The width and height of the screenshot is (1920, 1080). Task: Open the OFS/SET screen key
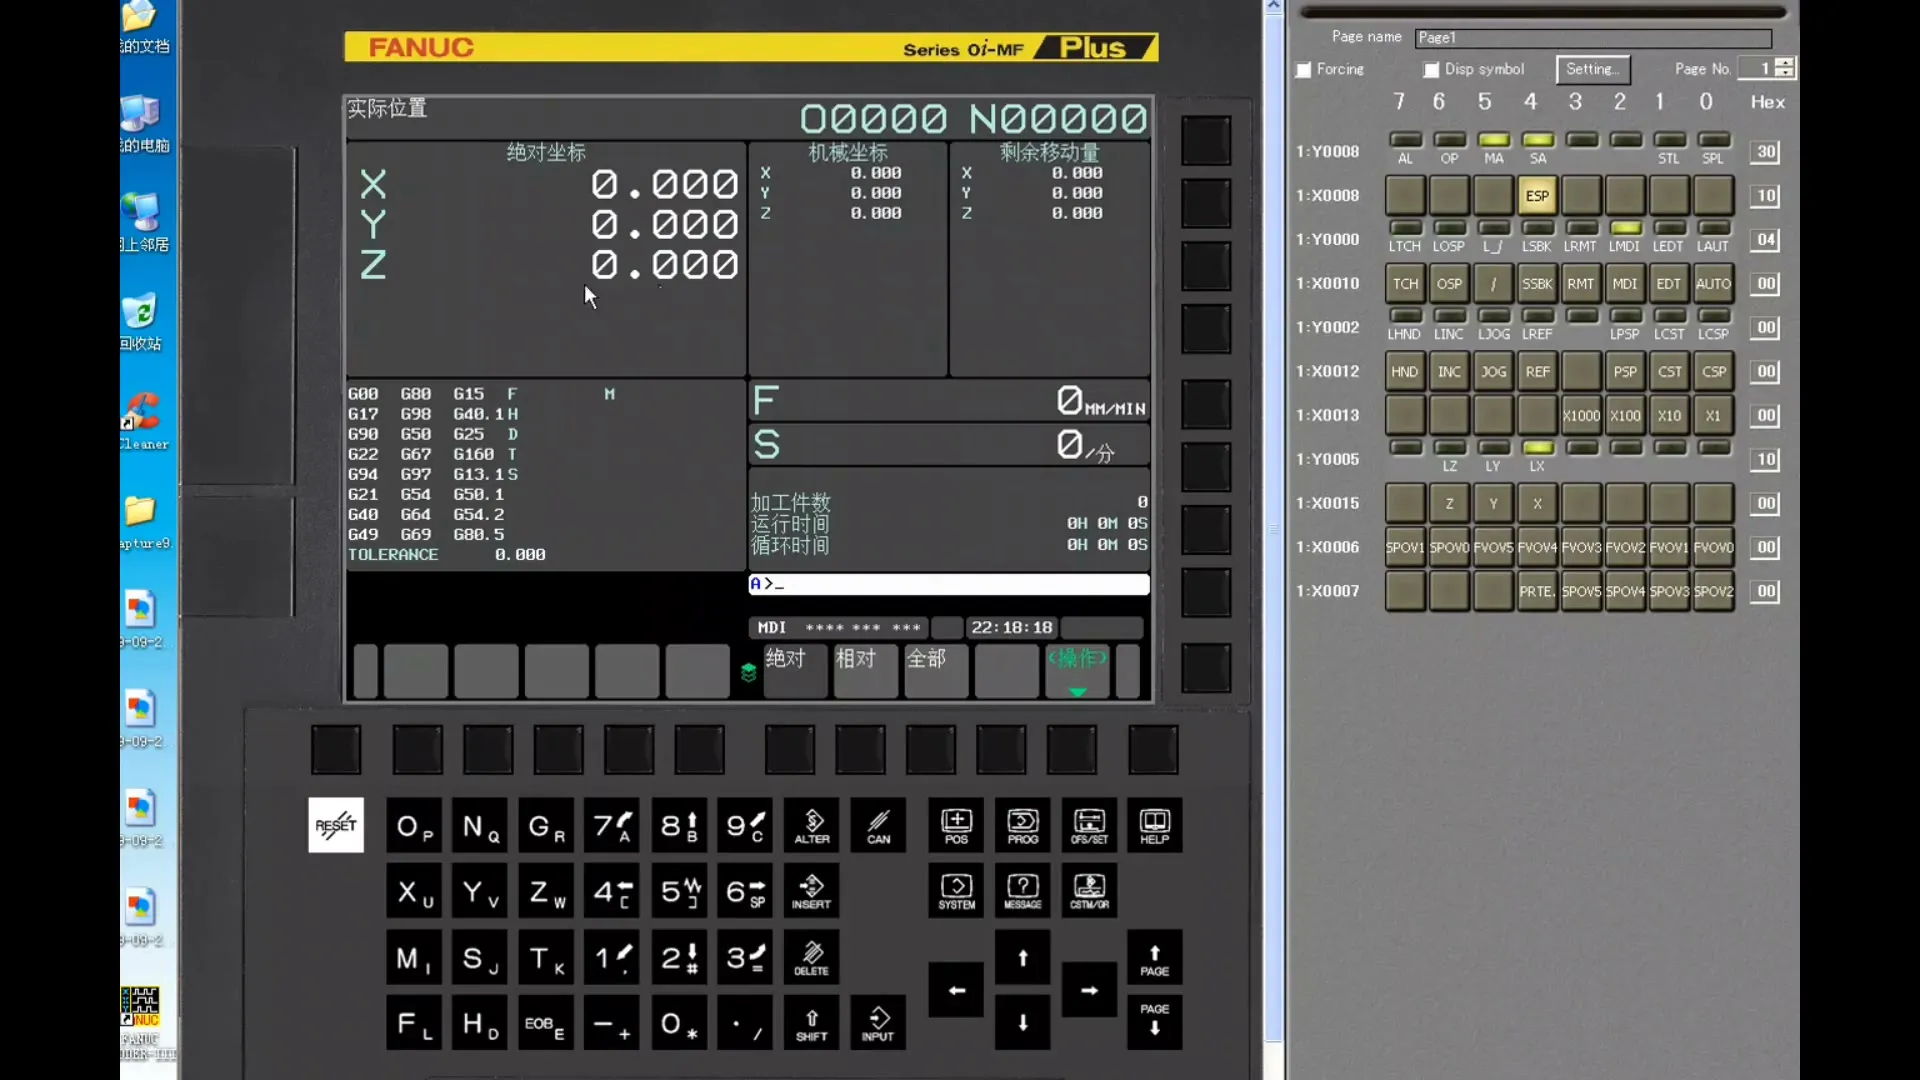[1088, 825]
